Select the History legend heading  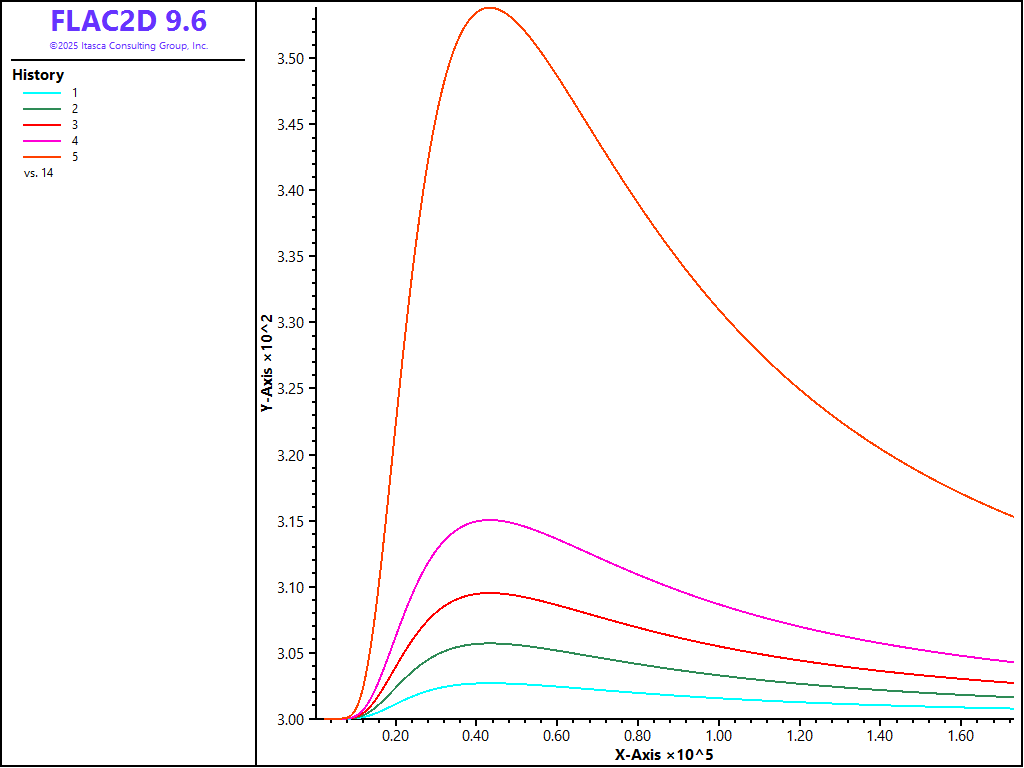(x=38, y=75)
